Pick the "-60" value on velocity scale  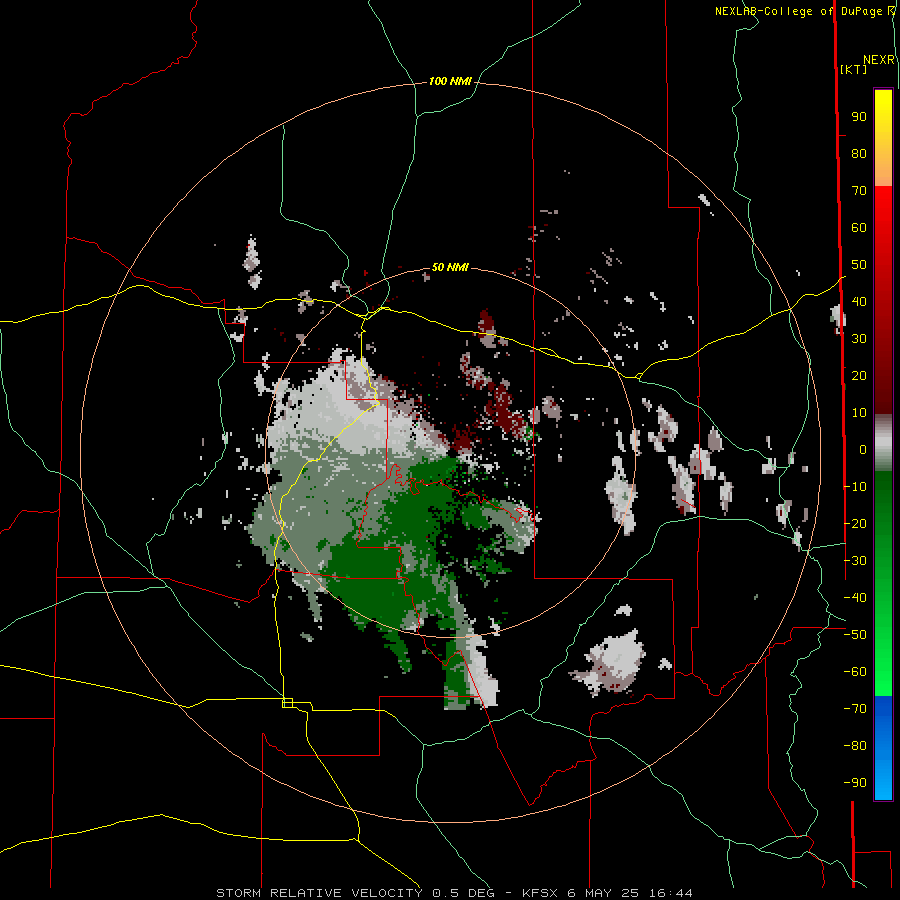[855, 672]
